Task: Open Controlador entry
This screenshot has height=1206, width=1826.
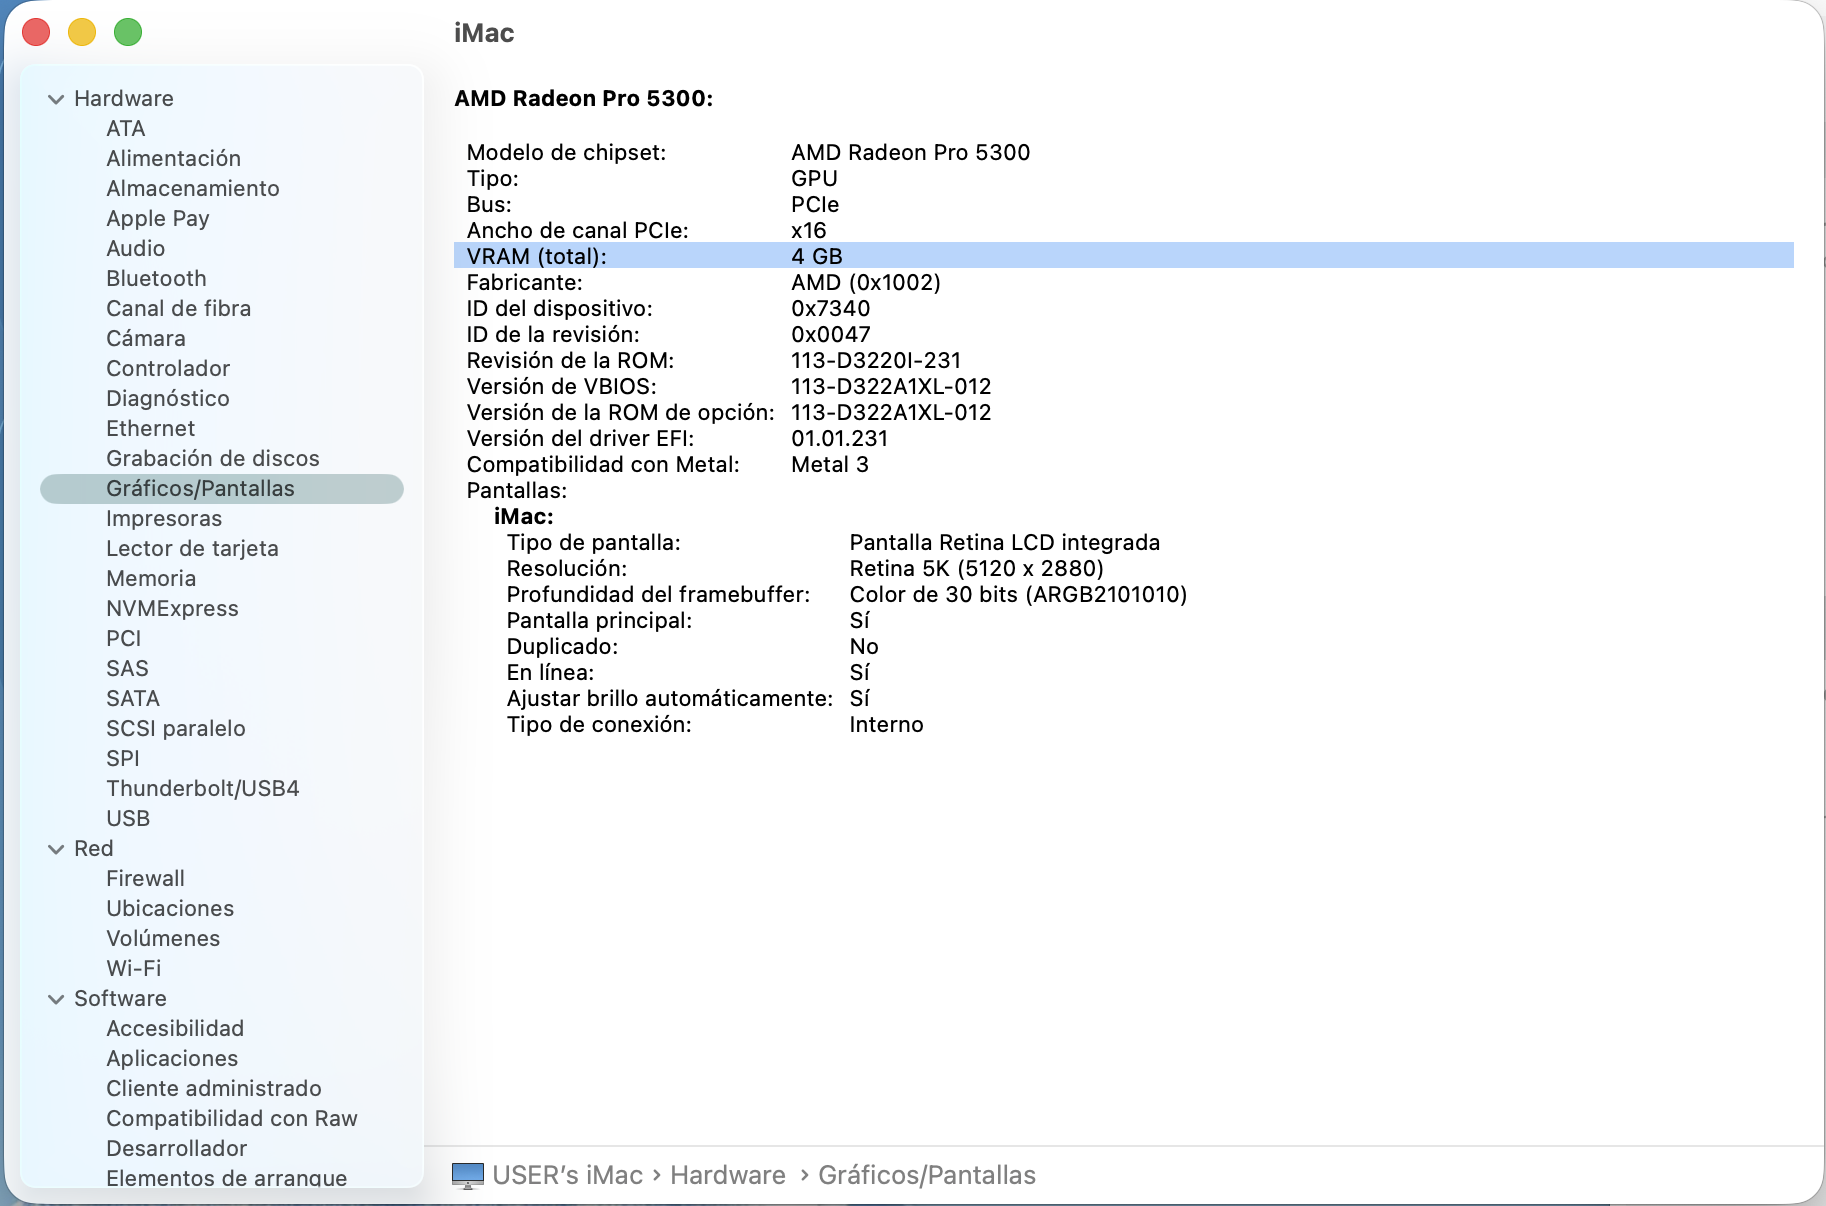Action: (x=168, y=369)
